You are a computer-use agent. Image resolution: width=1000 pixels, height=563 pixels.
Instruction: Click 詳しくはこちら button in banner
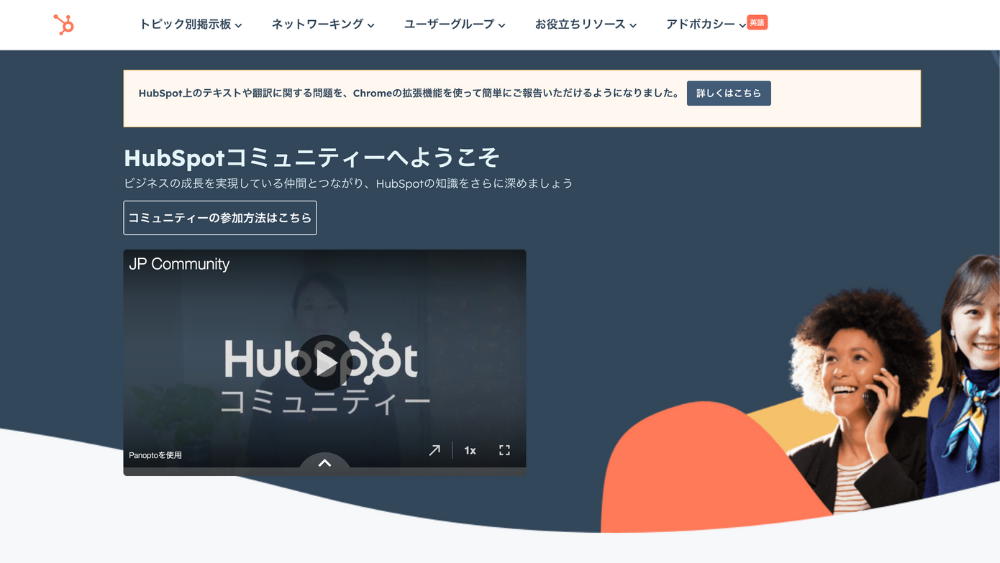coord(728,93)
